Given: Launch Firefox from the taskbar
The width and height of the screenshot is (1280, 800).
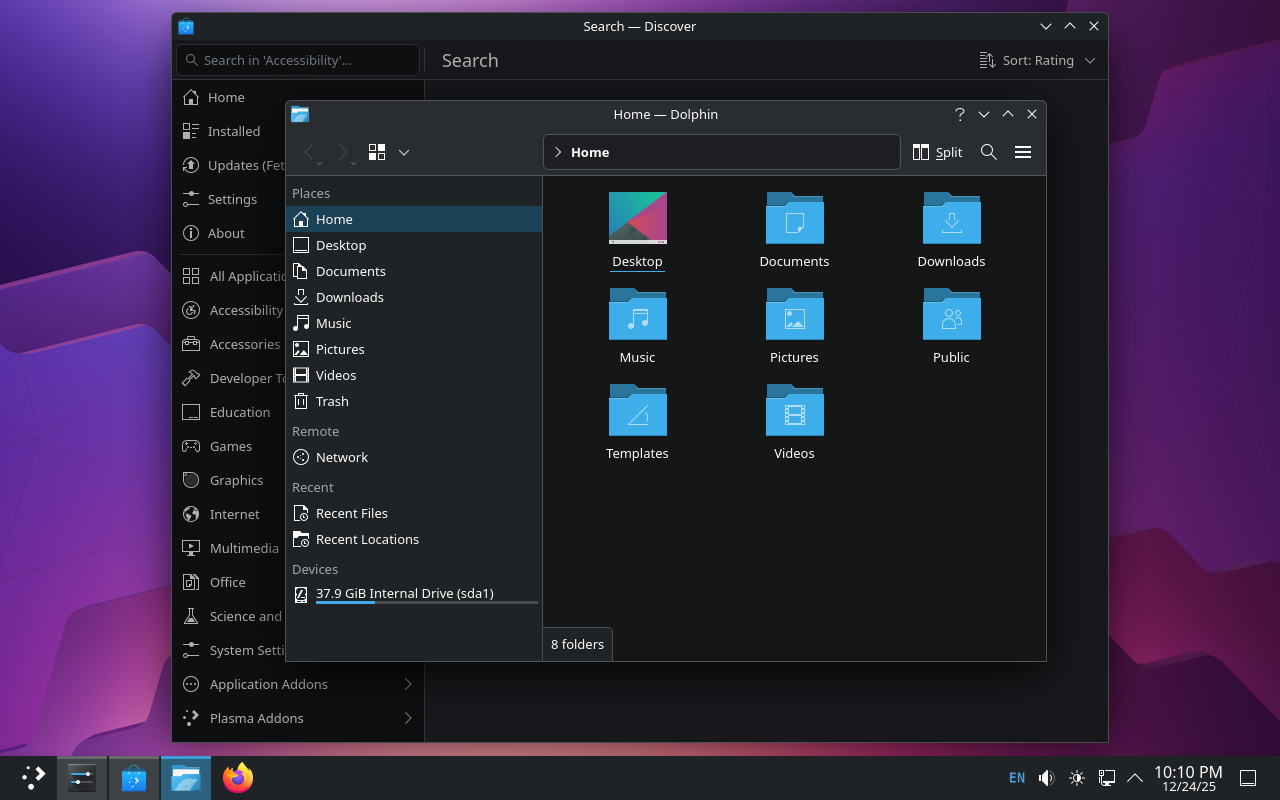Looking at the screenshot, I should (238, 778).
